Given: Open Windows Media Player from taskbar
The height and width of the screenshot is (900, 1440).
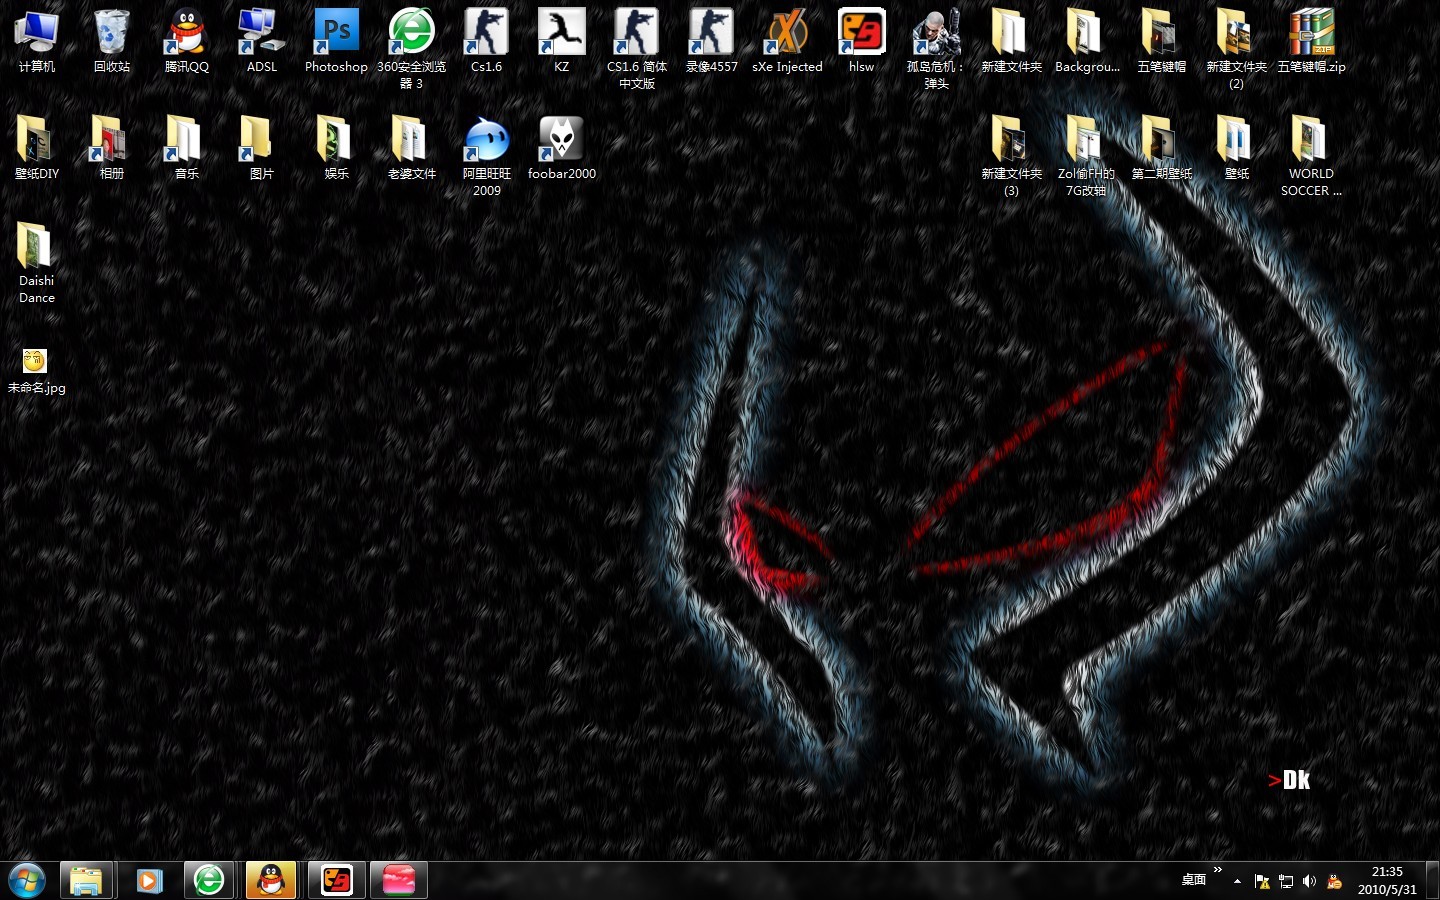Looking at the screenshot, I should (149, 880).
